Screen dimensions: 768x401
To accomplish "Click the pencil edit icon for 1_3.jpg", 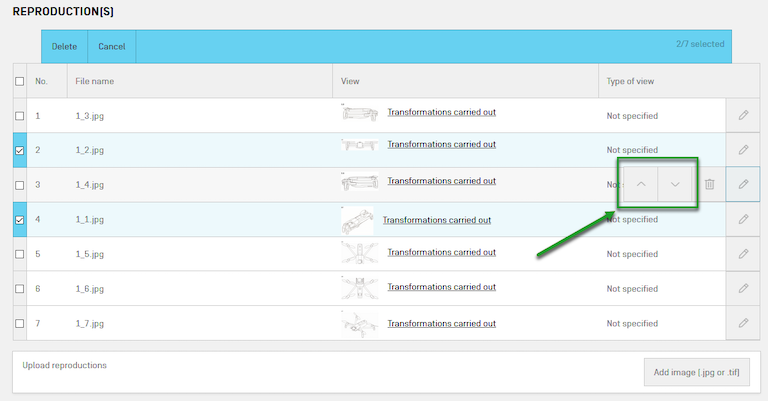I will click(x=743, y=115).
